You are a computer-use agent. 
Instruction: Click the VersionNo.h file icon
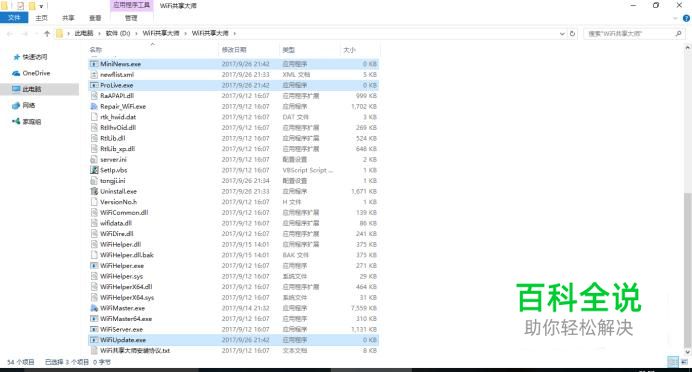pyautogui.click(x=94, y=202)
